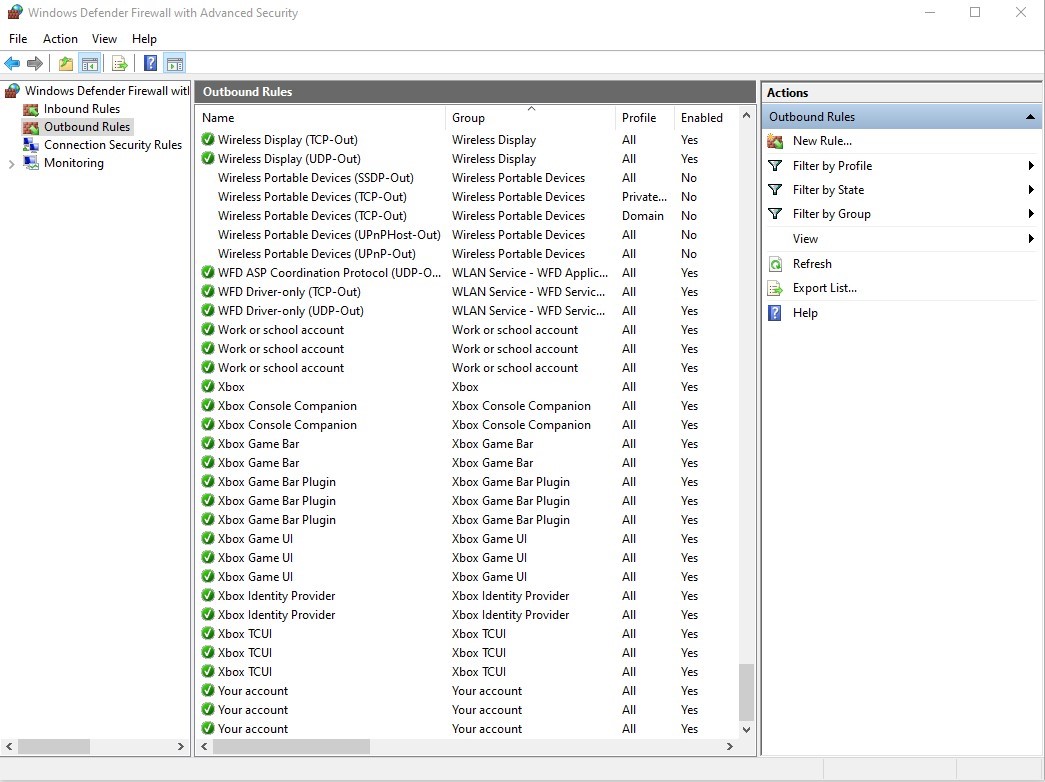Click the New Rule icon in Actions
Screen dimensions: 1045x782
pos(775,141)
